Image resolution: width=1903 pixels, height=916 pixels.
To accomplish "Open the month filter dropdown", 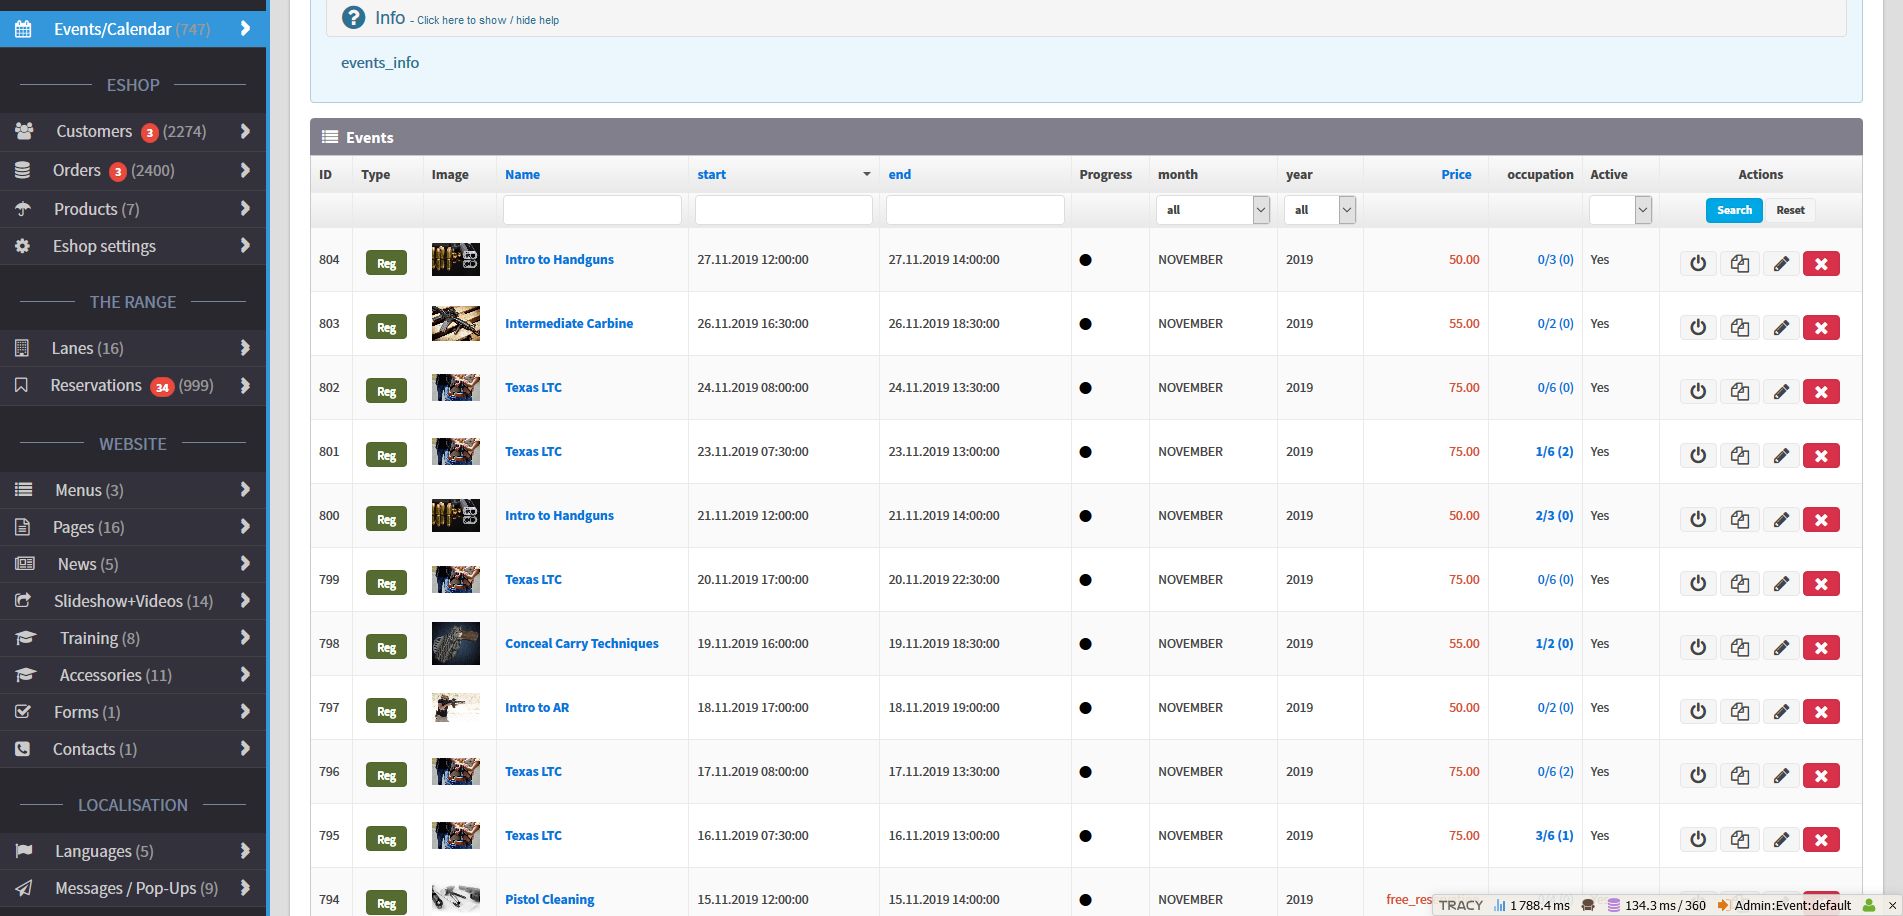I will (x=1212, y=210).
